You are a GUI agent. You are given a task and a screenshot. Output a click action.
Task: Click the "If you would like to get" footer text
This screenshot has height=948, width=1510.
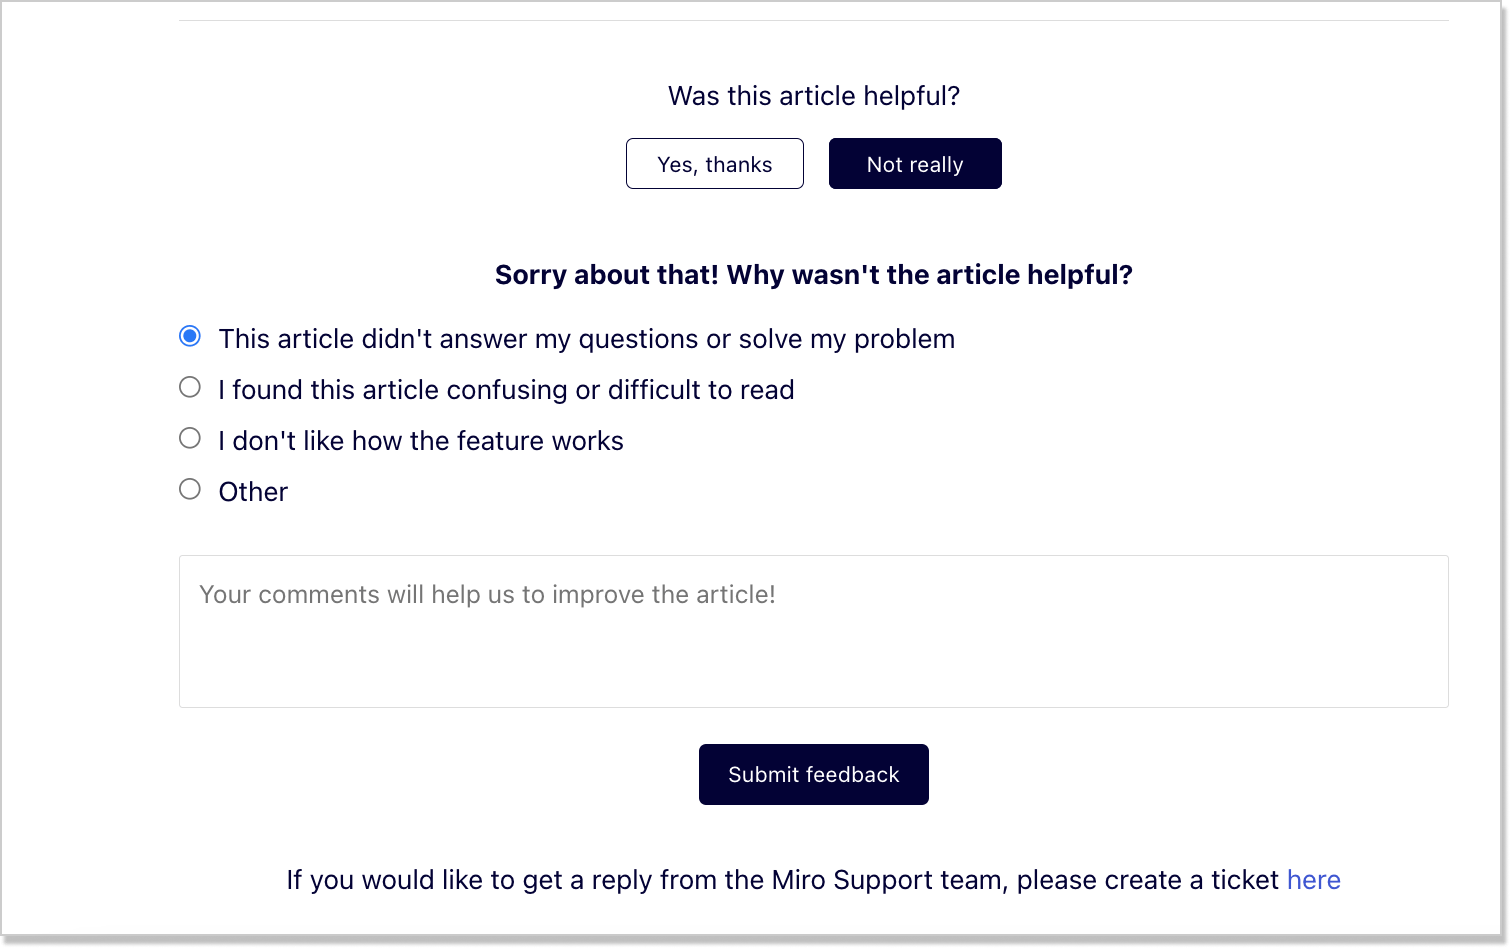pyautogui.click(x=425, y=880)
